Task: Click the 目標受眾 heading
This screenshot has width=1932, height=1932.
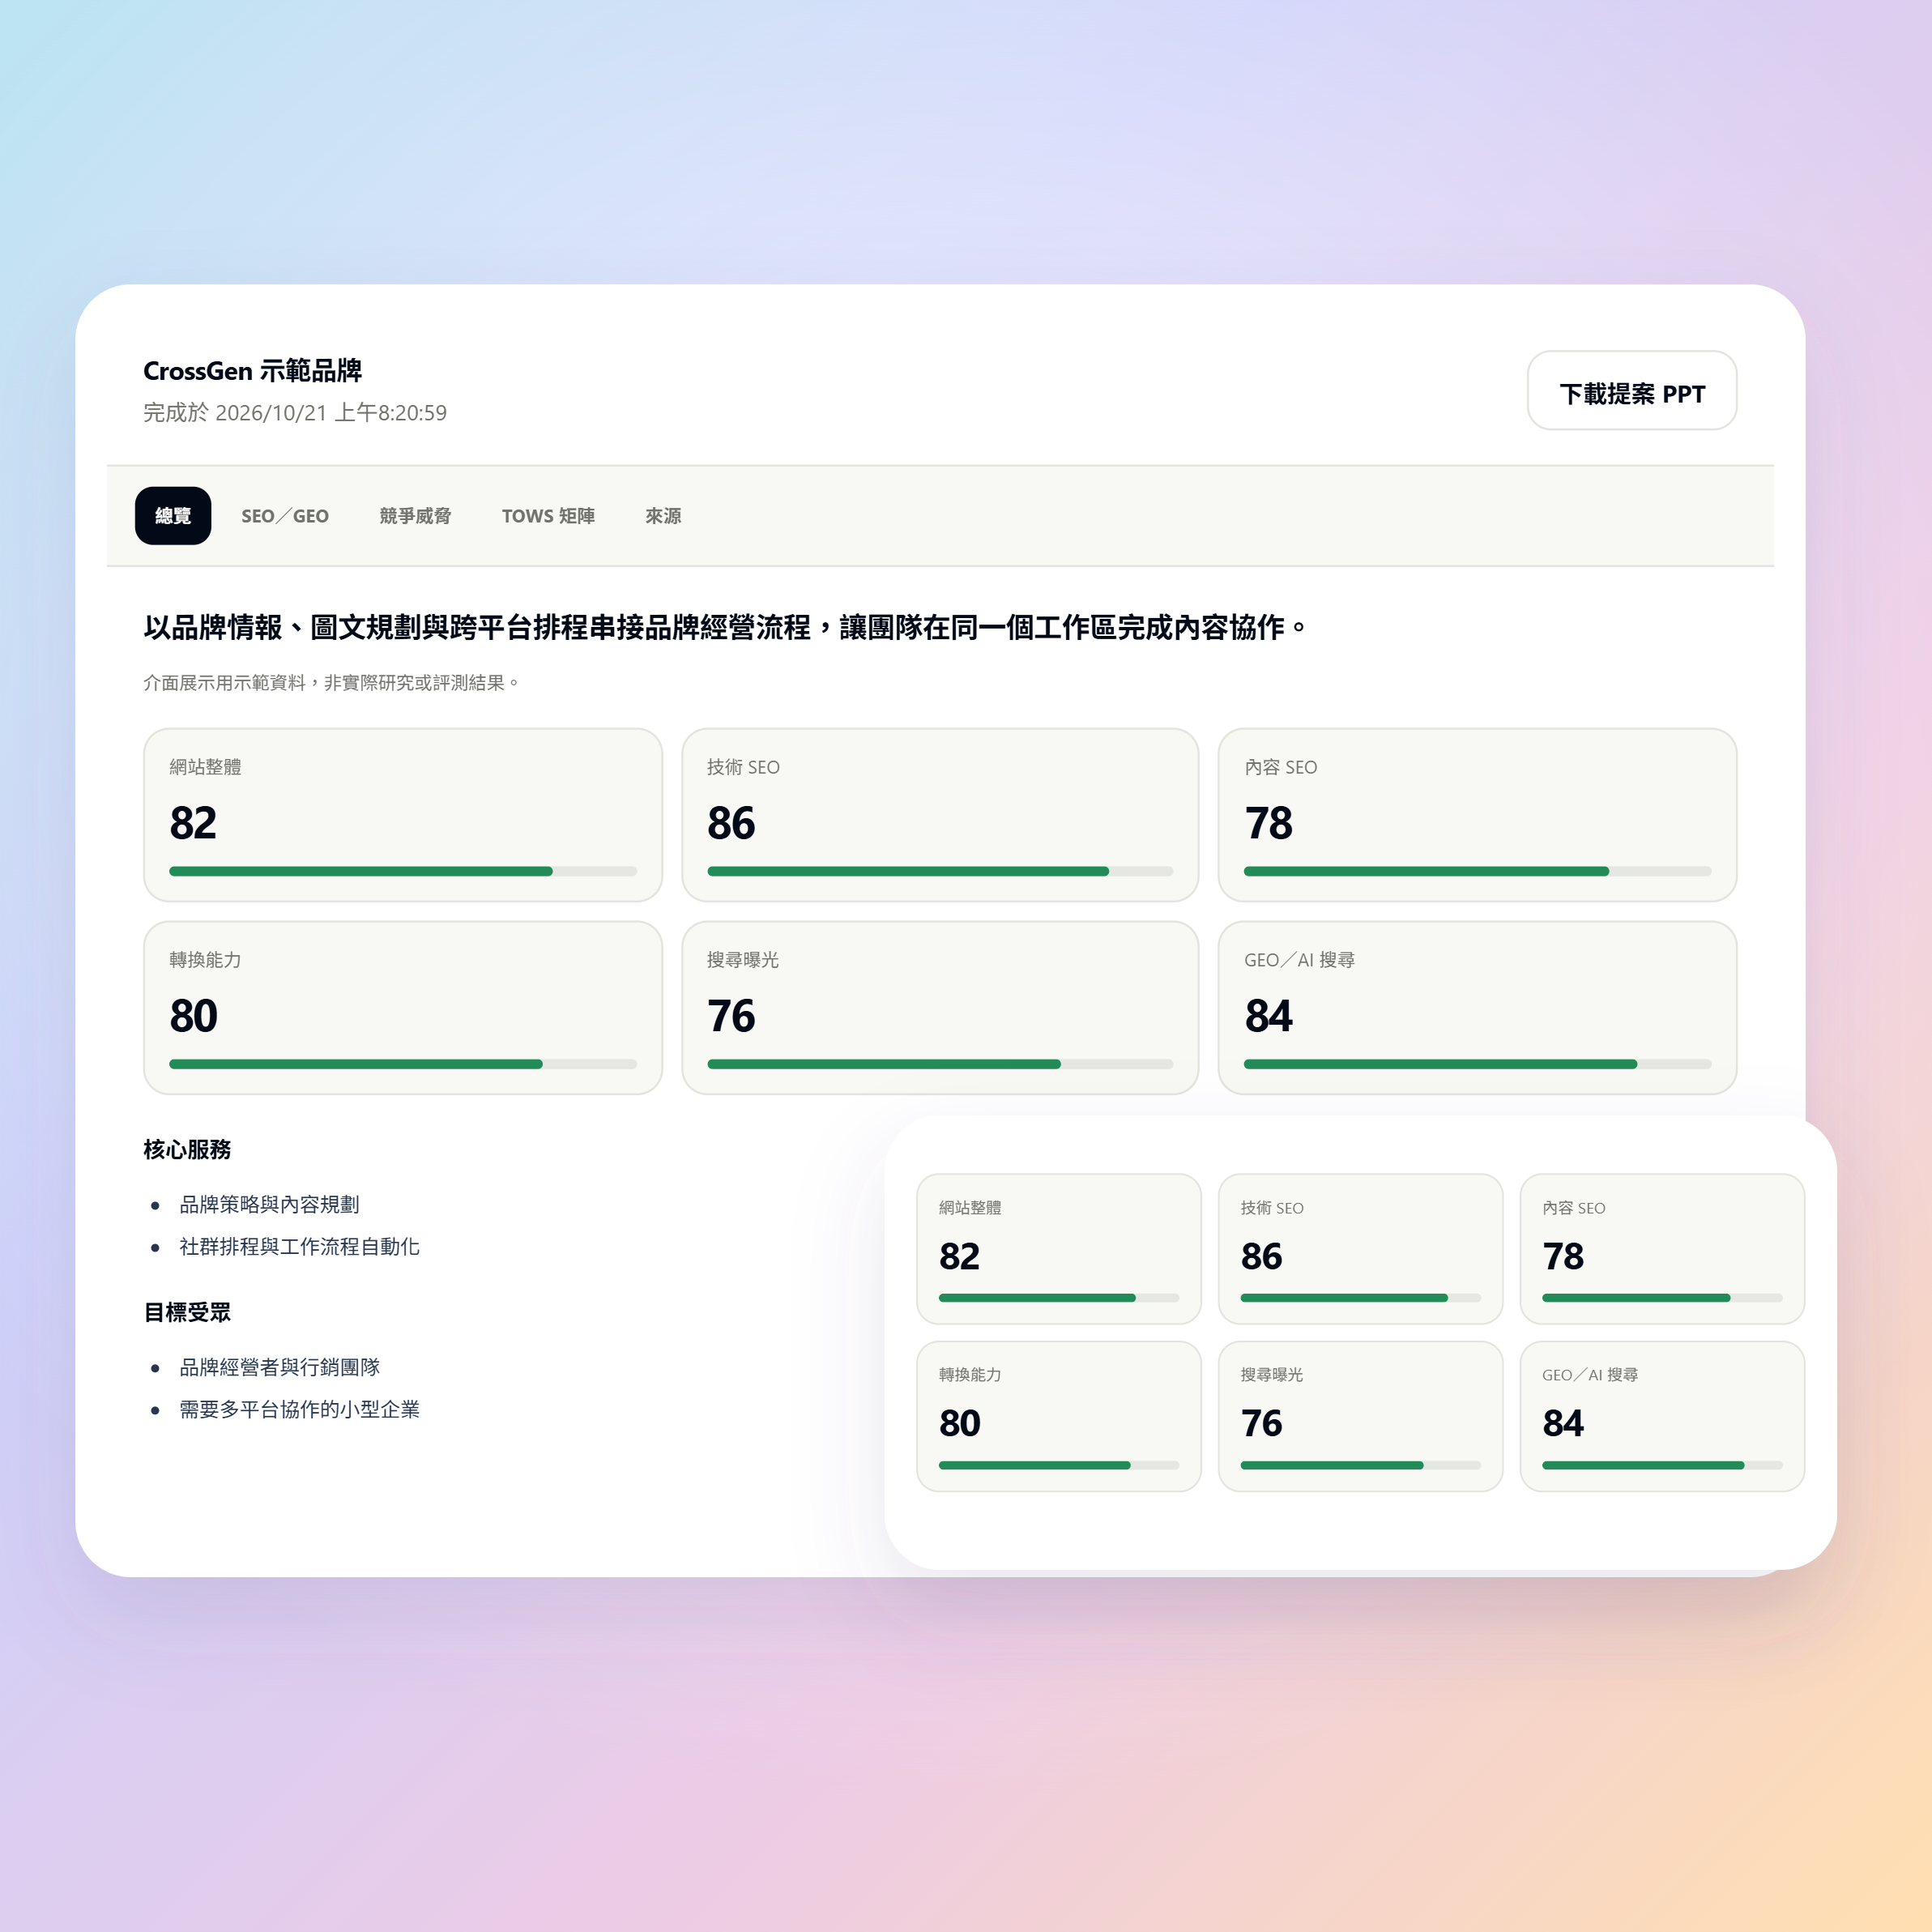Action: coord(187,1312)
